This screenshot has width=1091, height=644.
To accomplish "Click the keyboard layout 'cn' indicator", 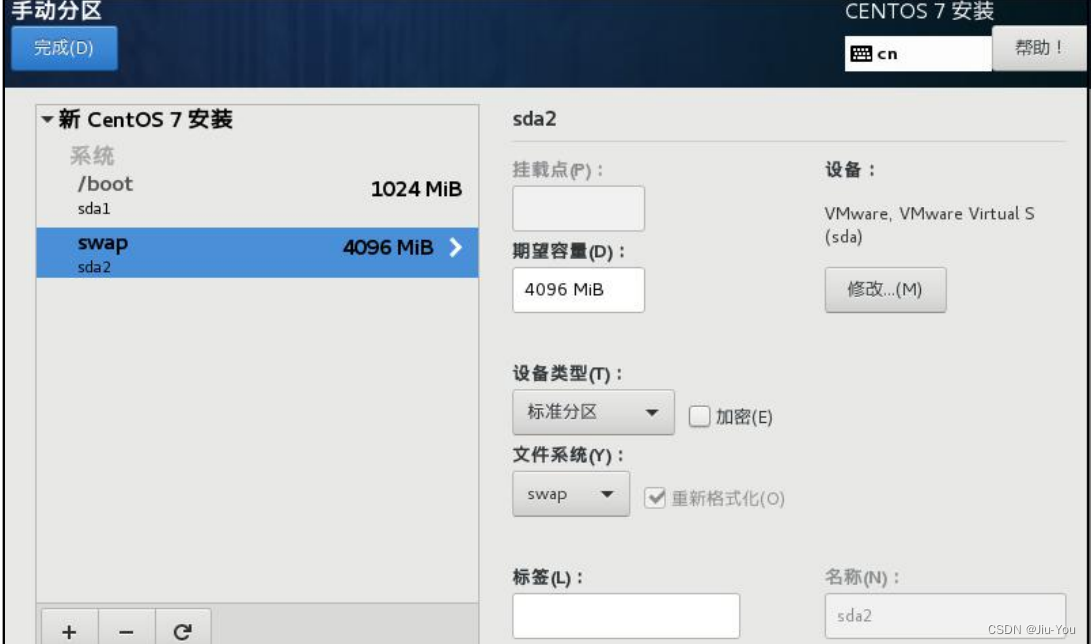I will [918, 52].
